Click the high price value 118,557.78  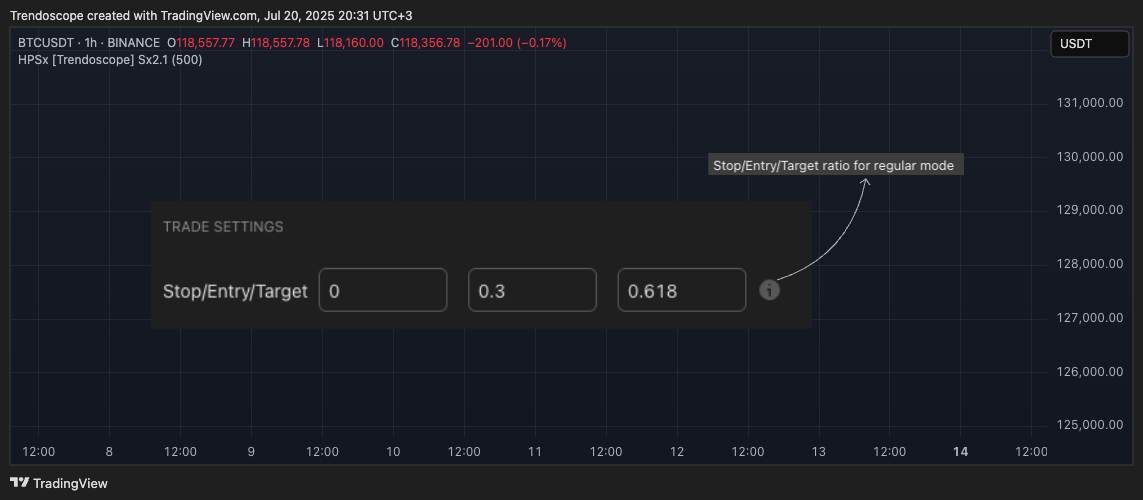coord(281,43)
